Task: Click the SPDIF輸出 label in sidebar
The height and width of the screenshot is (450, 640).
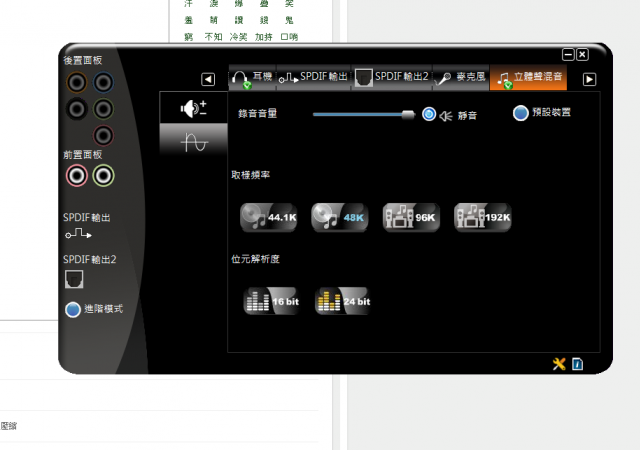Action: [87, 218]
